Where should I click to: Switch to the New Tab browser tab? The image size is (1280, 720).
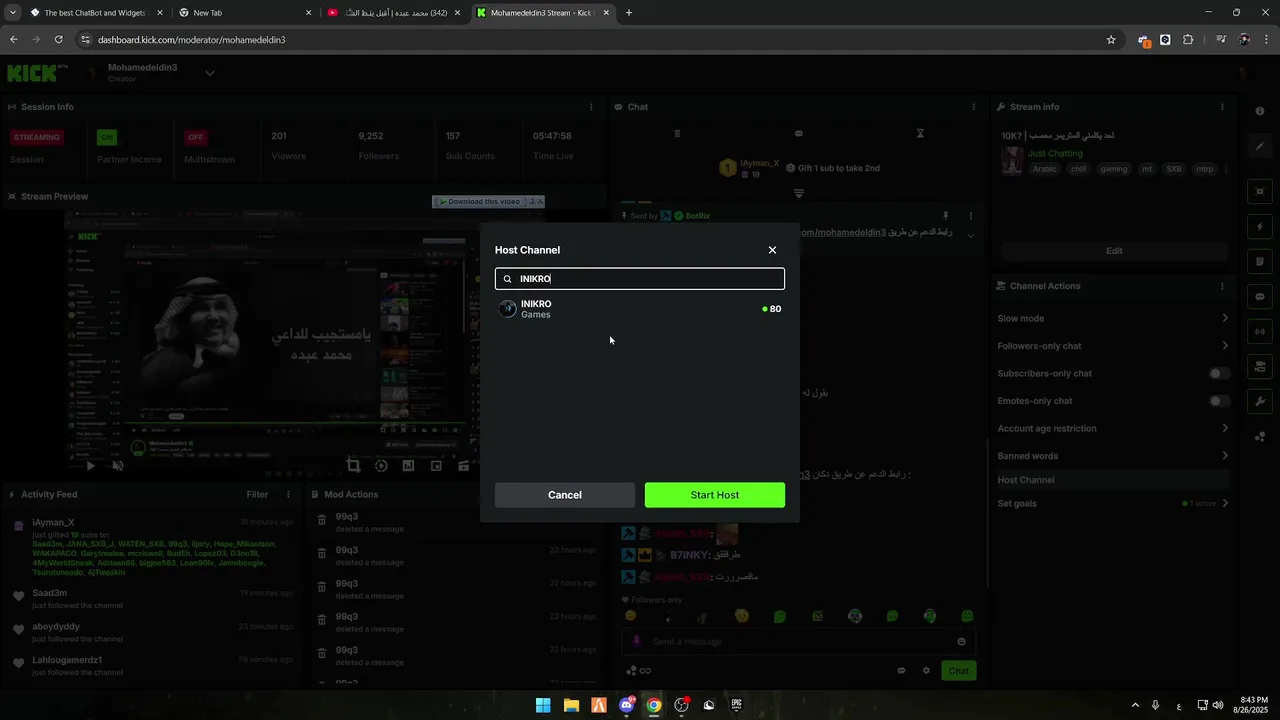[x=244, y=13]
